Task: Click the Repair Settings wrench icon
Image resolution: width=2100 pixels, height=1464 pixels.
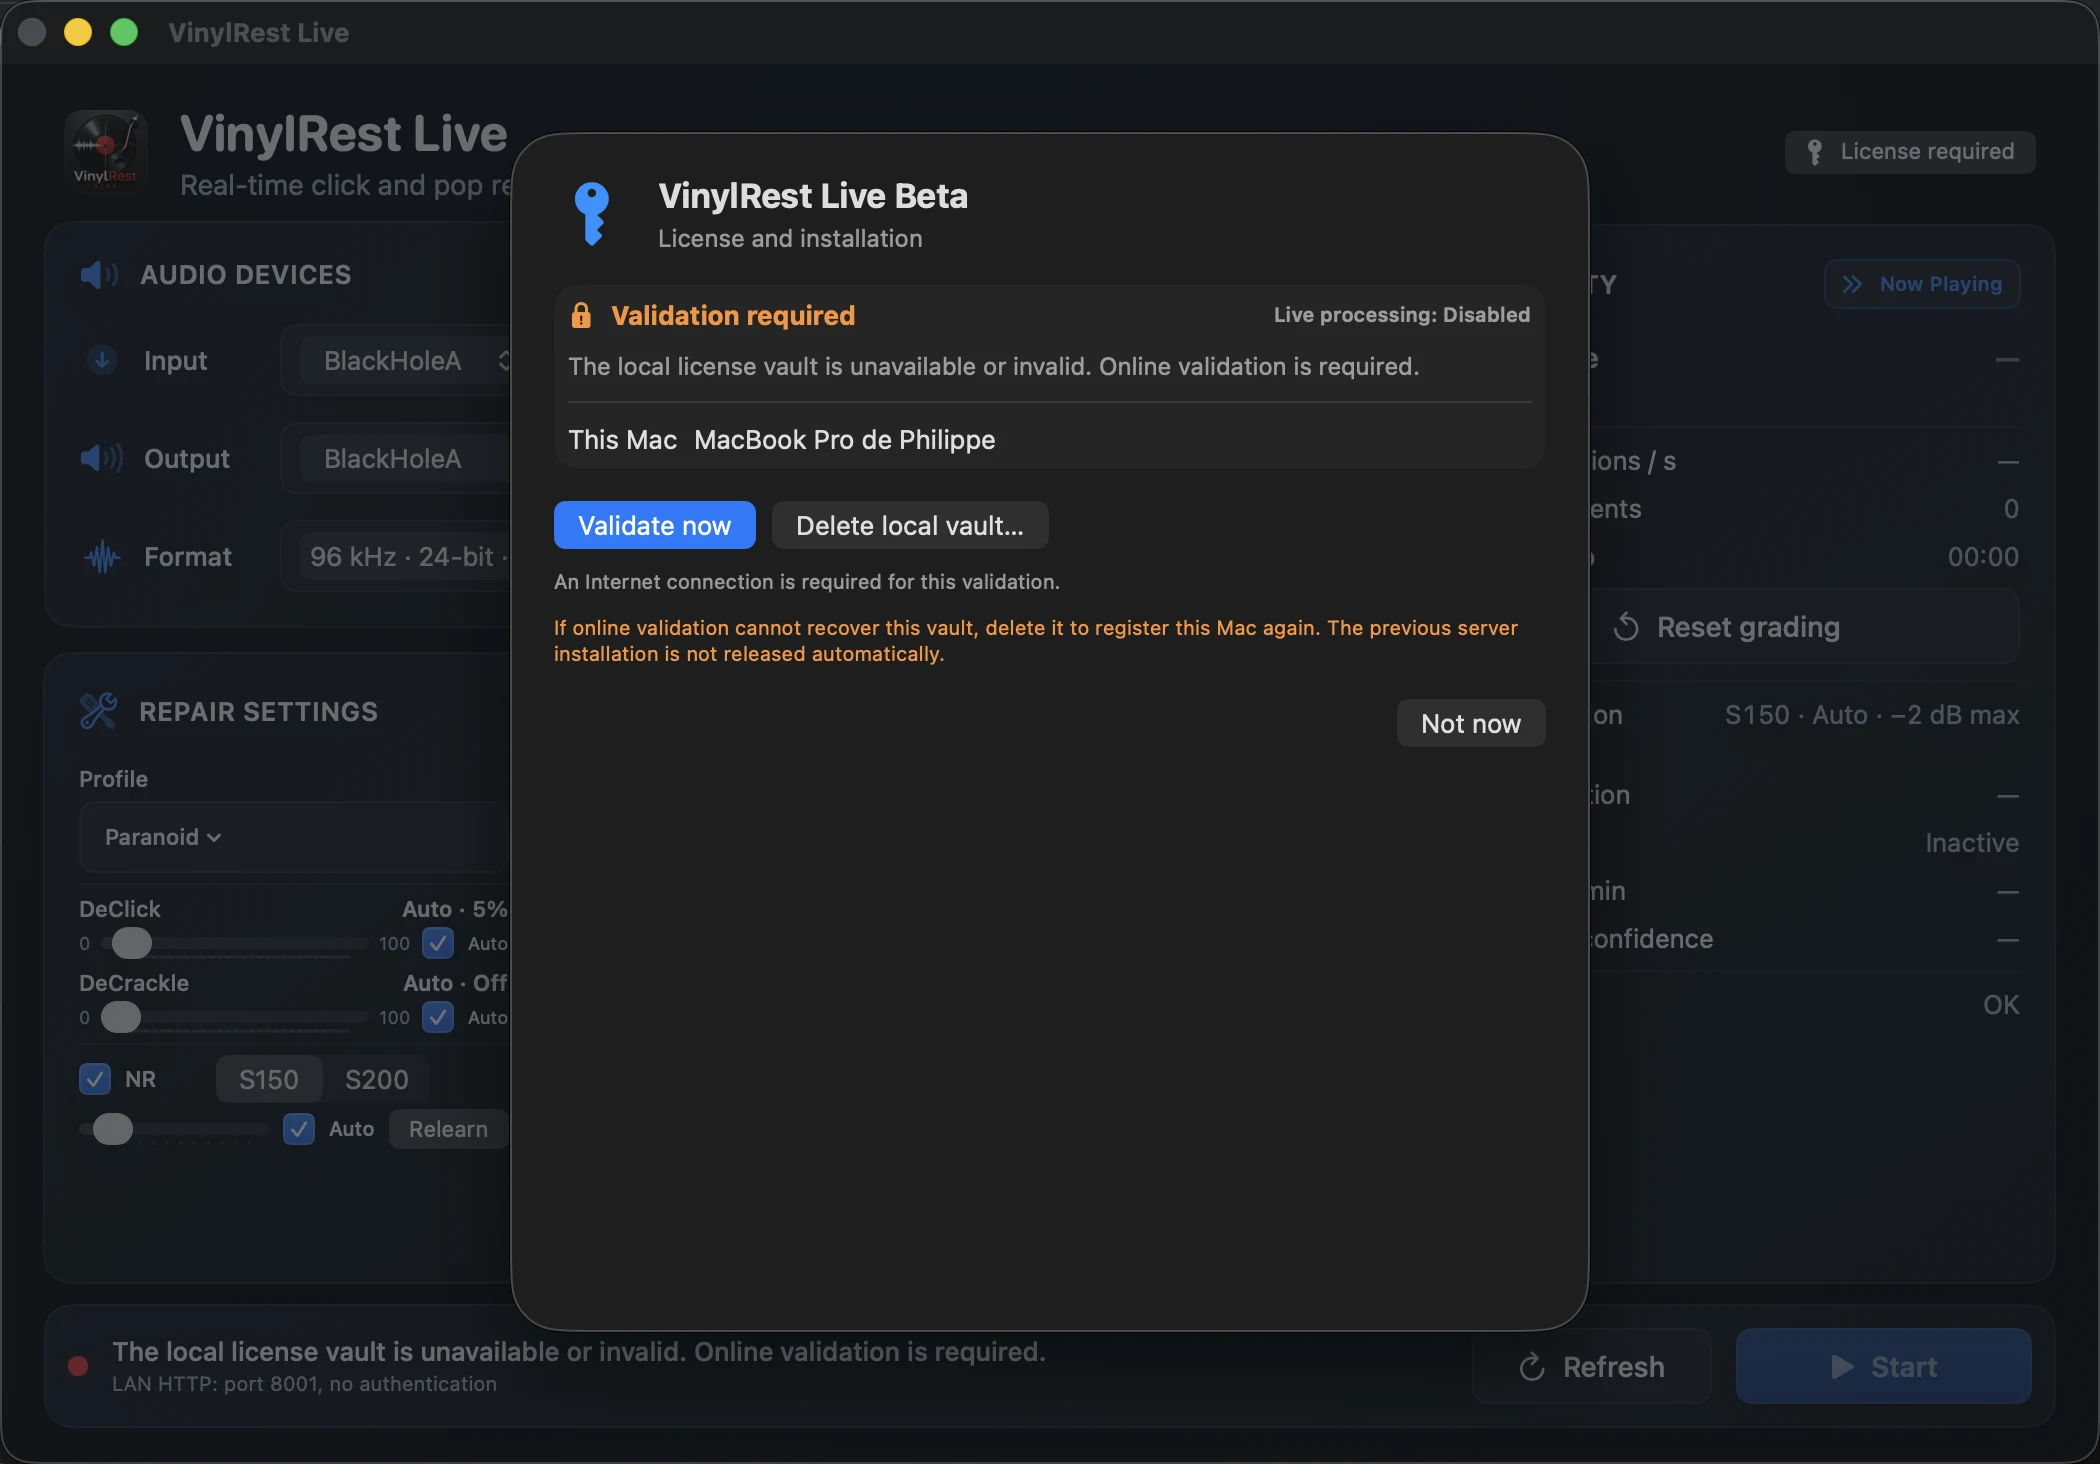Action: tap(98, 711)
